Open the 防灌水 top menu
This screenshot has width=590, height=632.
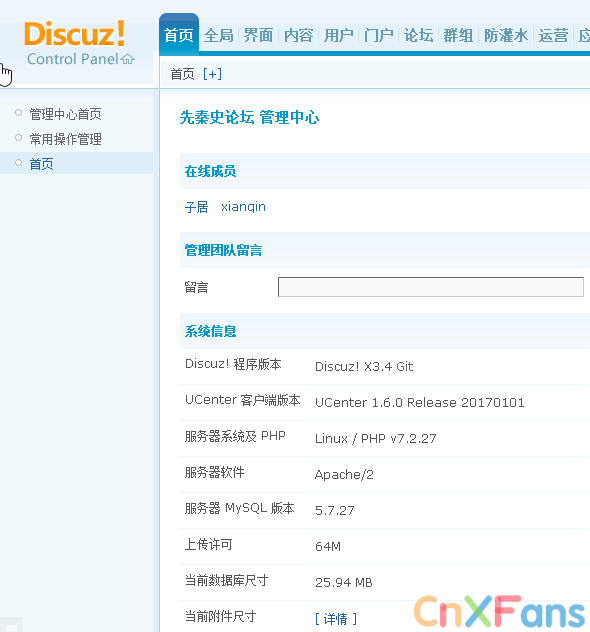tap(506, 35)
